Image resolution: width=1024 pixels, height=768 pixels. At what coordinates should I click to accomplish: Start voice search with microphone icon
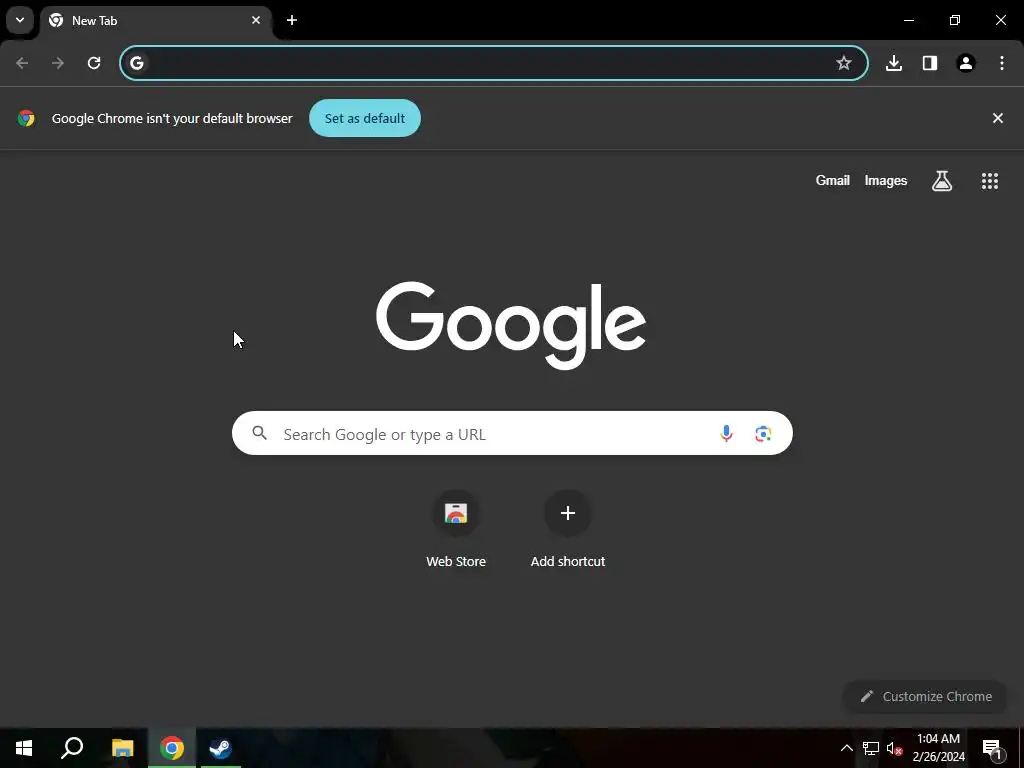[x=726, y=434]
